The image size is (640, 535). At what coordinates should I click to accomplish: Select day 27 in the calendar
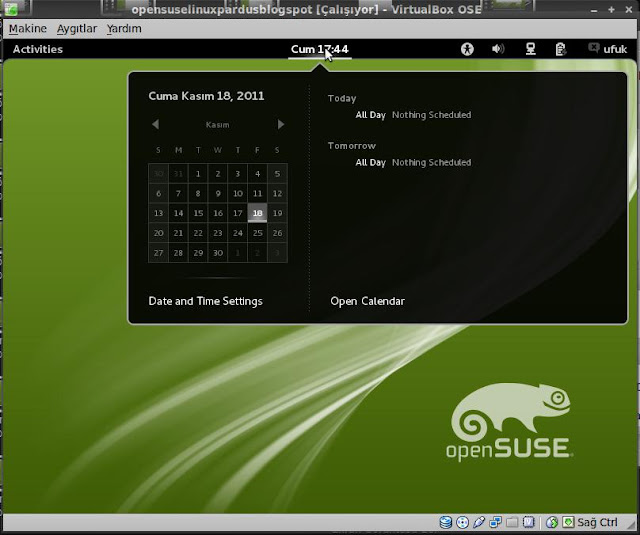tap(158, 253)
